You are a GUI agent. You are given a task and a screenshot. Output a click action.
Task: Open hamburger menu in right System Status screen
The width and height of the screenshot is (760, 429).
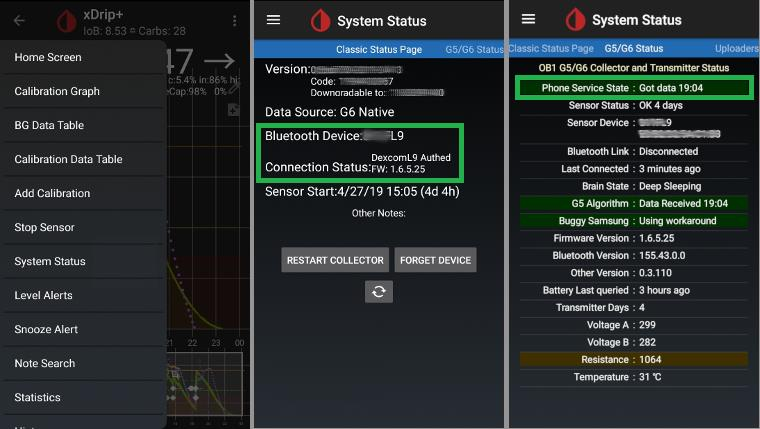tap(528, 19)
